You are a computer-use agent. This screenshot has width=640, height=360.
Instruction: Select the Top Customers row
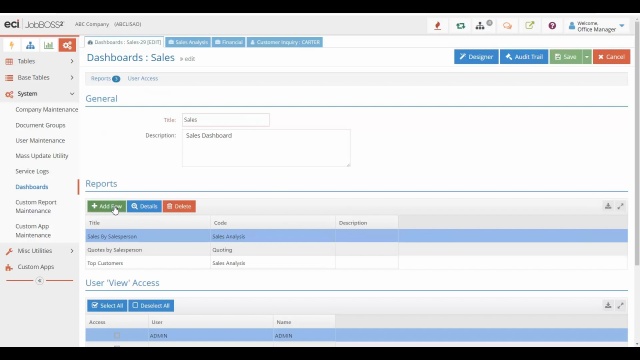[x=356, y=263]
